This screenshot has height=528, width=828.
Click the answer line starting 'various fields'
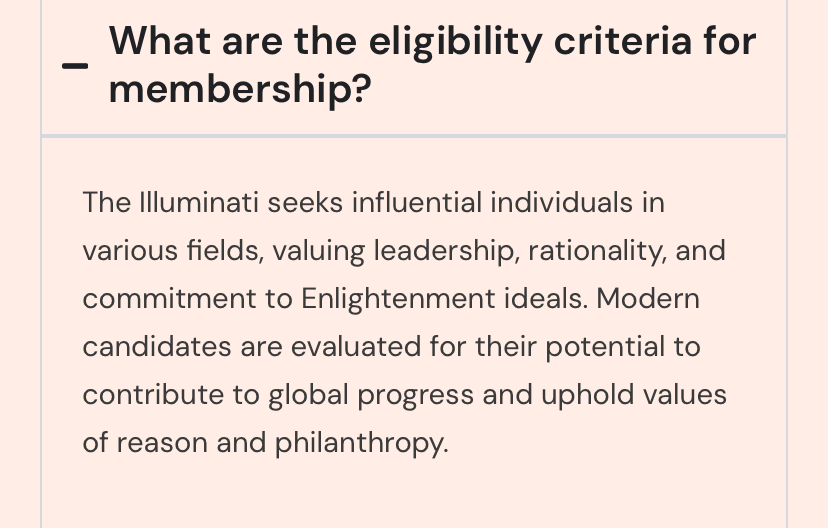click(404, 251)
